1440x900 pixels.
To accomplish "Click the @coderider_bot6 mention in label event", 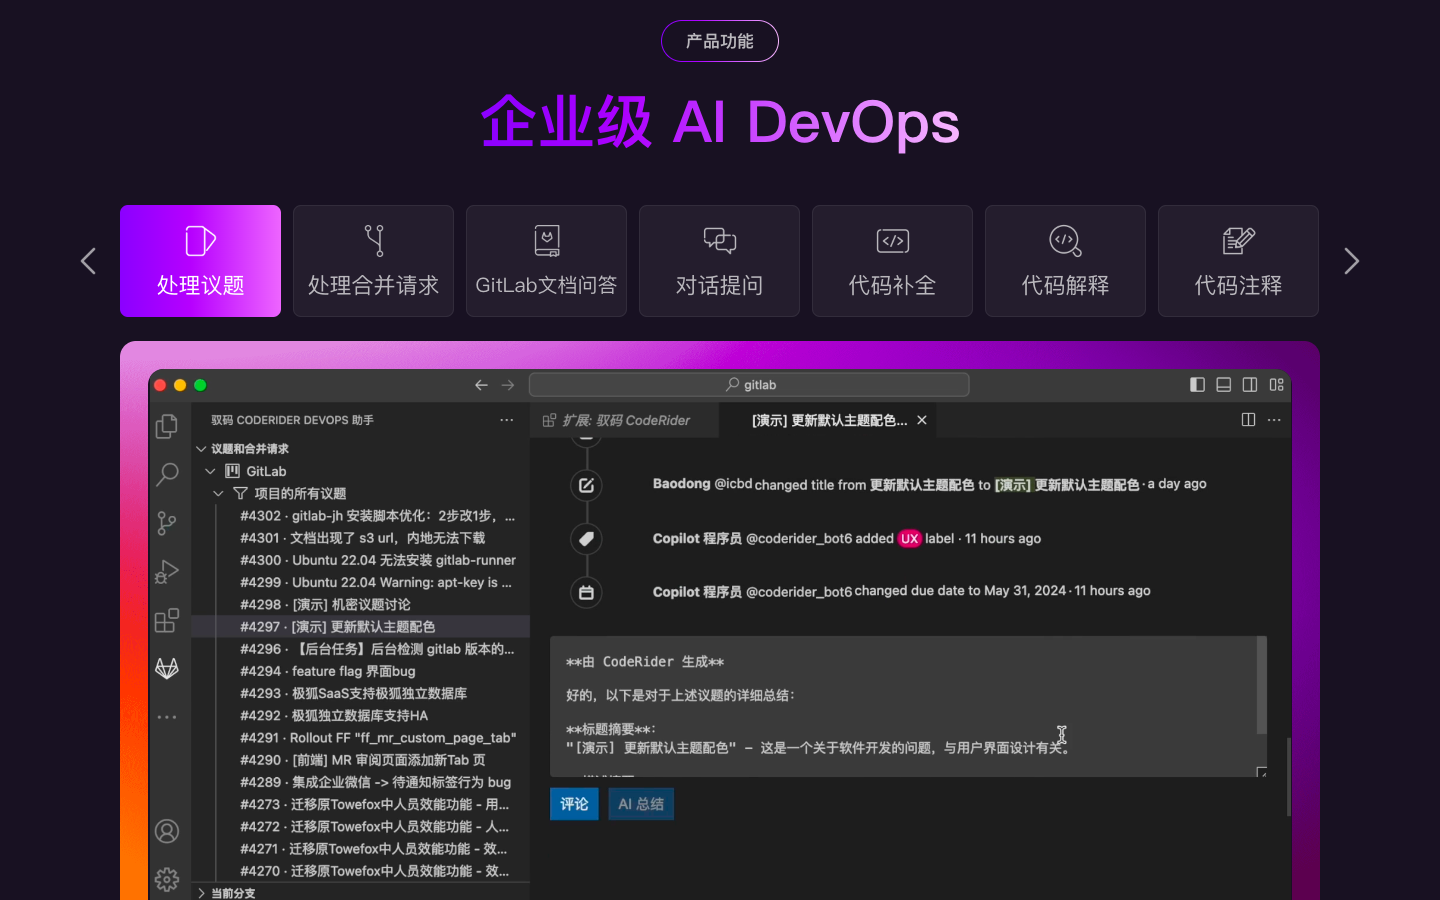I will 799,539.
